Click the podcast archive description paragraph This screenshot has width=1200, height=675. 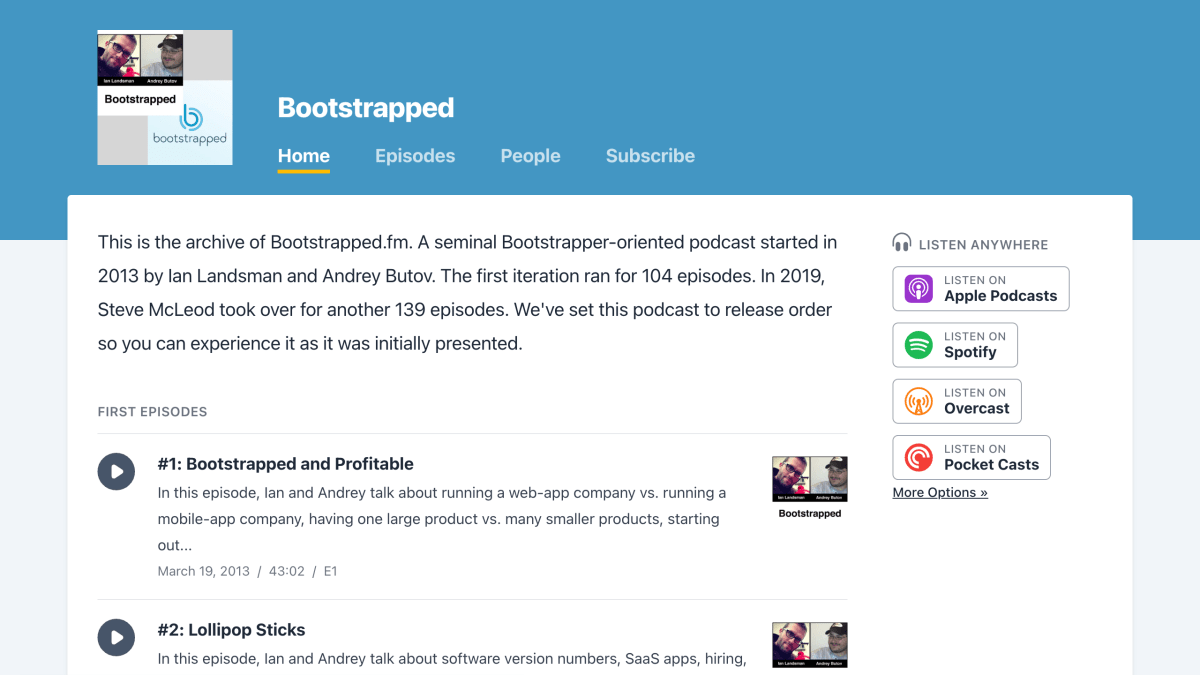[x=468, y=293]
